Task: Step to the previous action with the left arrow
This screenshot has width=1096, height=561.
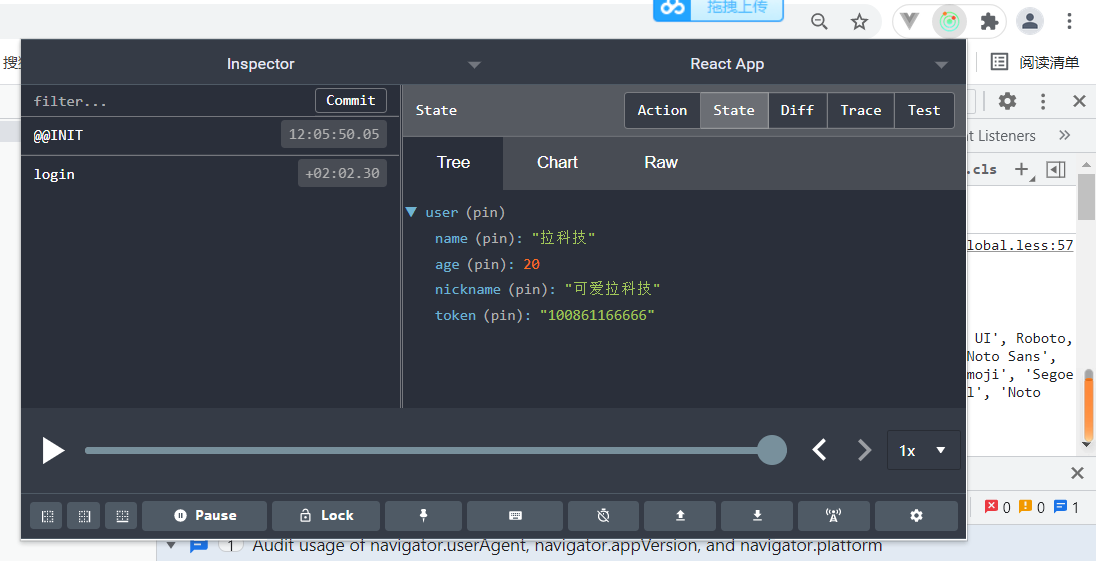Action: (820, 450)
